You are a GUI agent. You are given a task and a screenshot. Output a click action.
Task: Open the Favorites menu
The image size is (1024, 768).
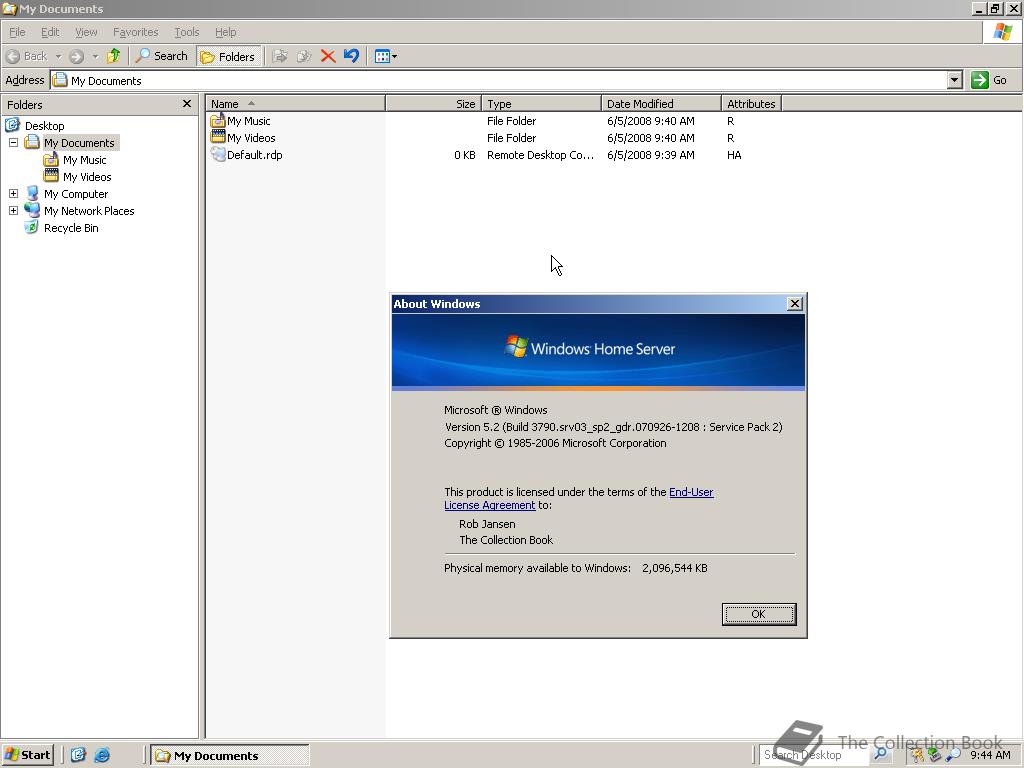coord(135,32)
